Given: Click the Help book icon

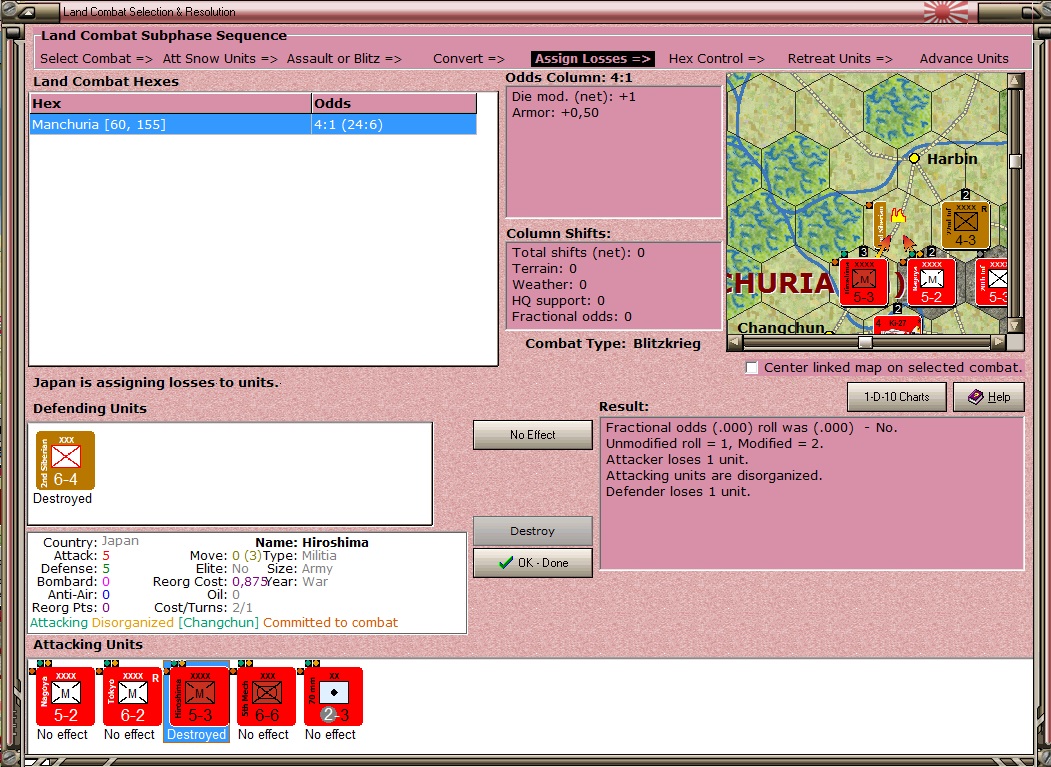Looking at the screenshot, I should tap(975, 397).
